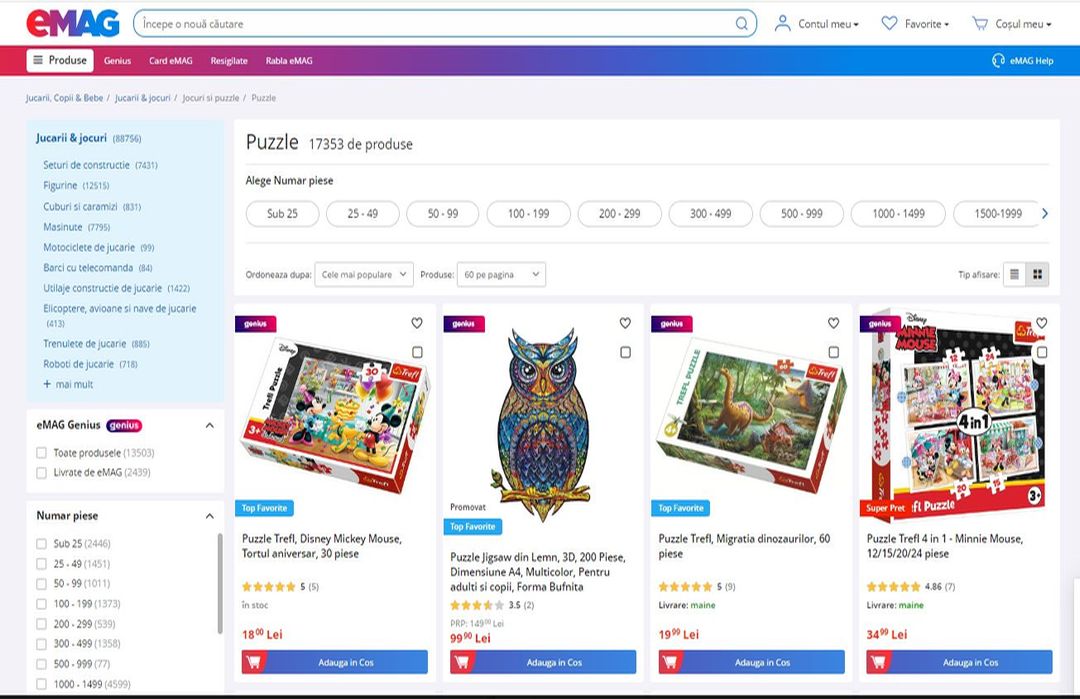Open the Contul meu account icon
Viewport: 1080px width, 699px height.
coord(782,24)
